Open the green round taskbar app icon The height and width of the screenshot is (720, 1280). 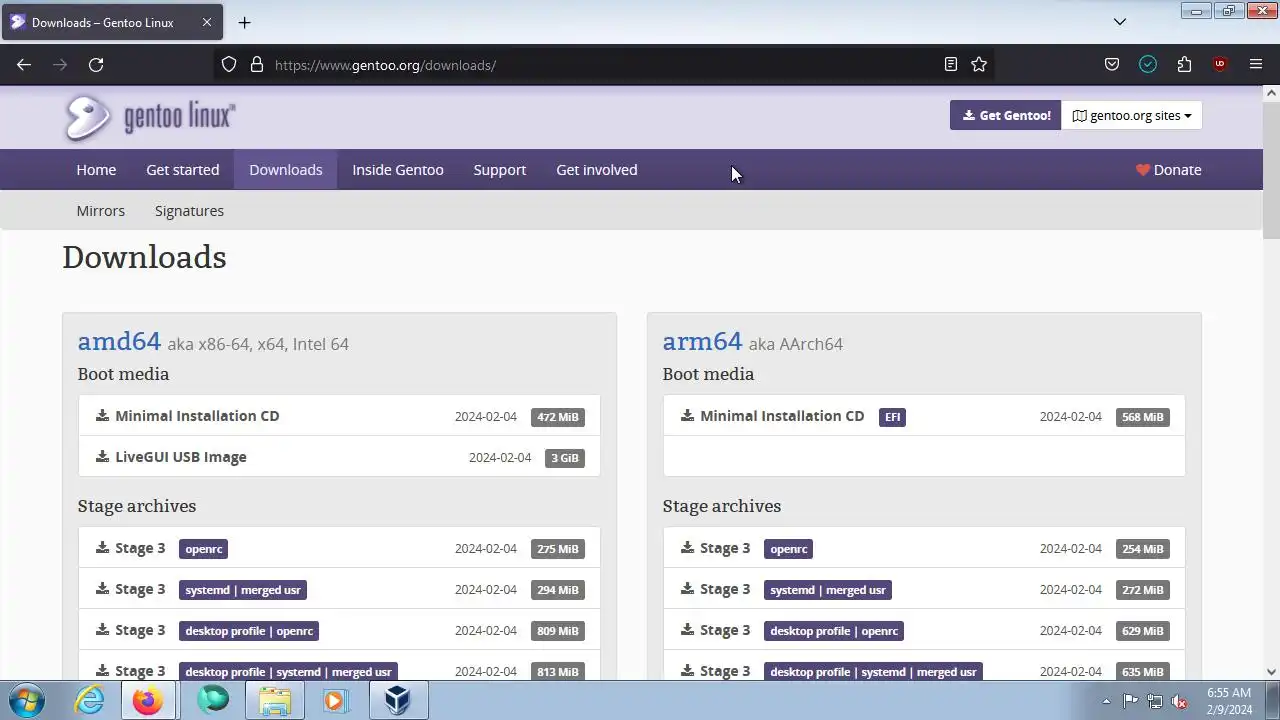pyautogui.click(x=212, y=700)
